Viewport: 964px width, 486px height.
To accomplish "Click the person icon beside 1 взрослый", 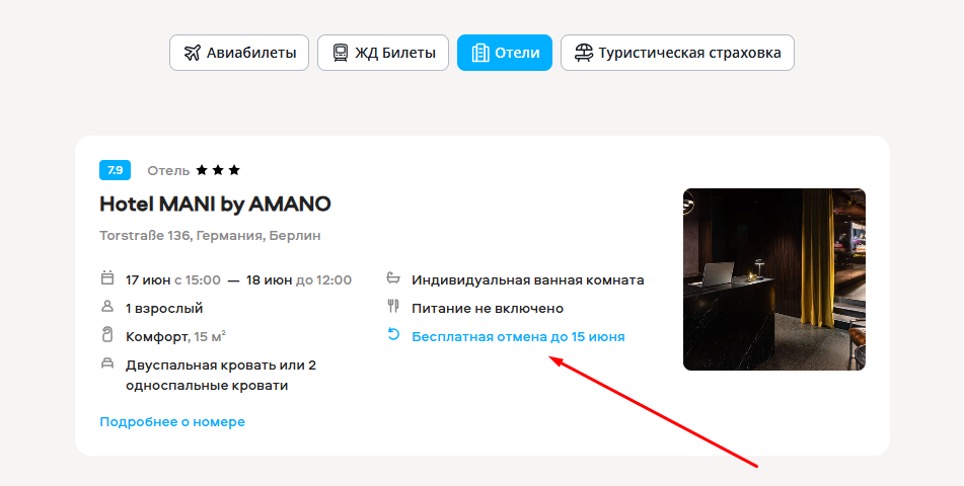I will [x=108, y=306].
